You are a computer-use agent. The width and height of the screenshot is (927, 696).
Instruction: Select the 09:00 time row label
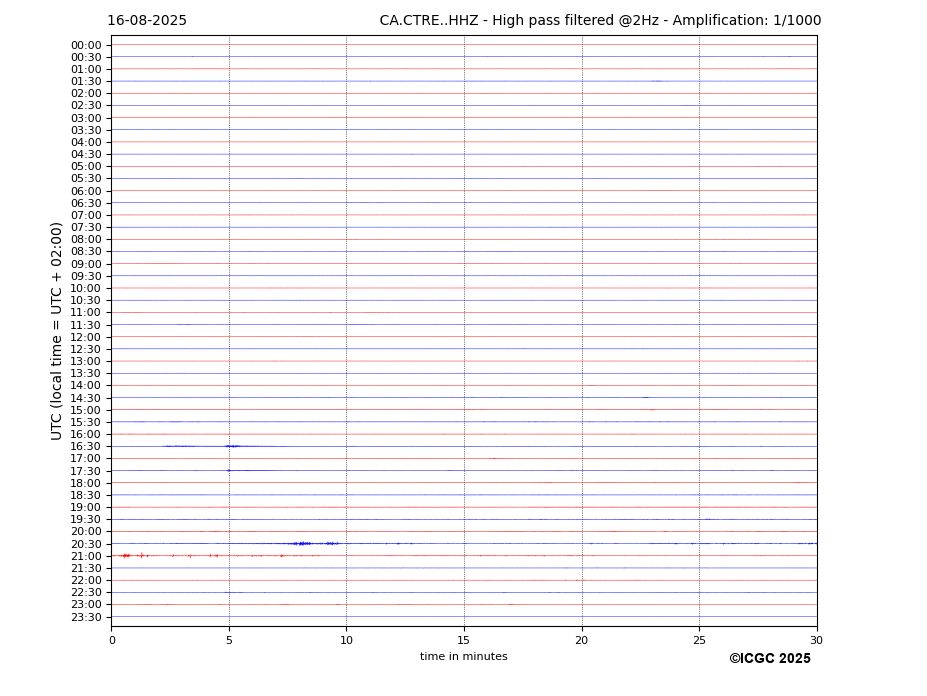(x=86, y=264)
